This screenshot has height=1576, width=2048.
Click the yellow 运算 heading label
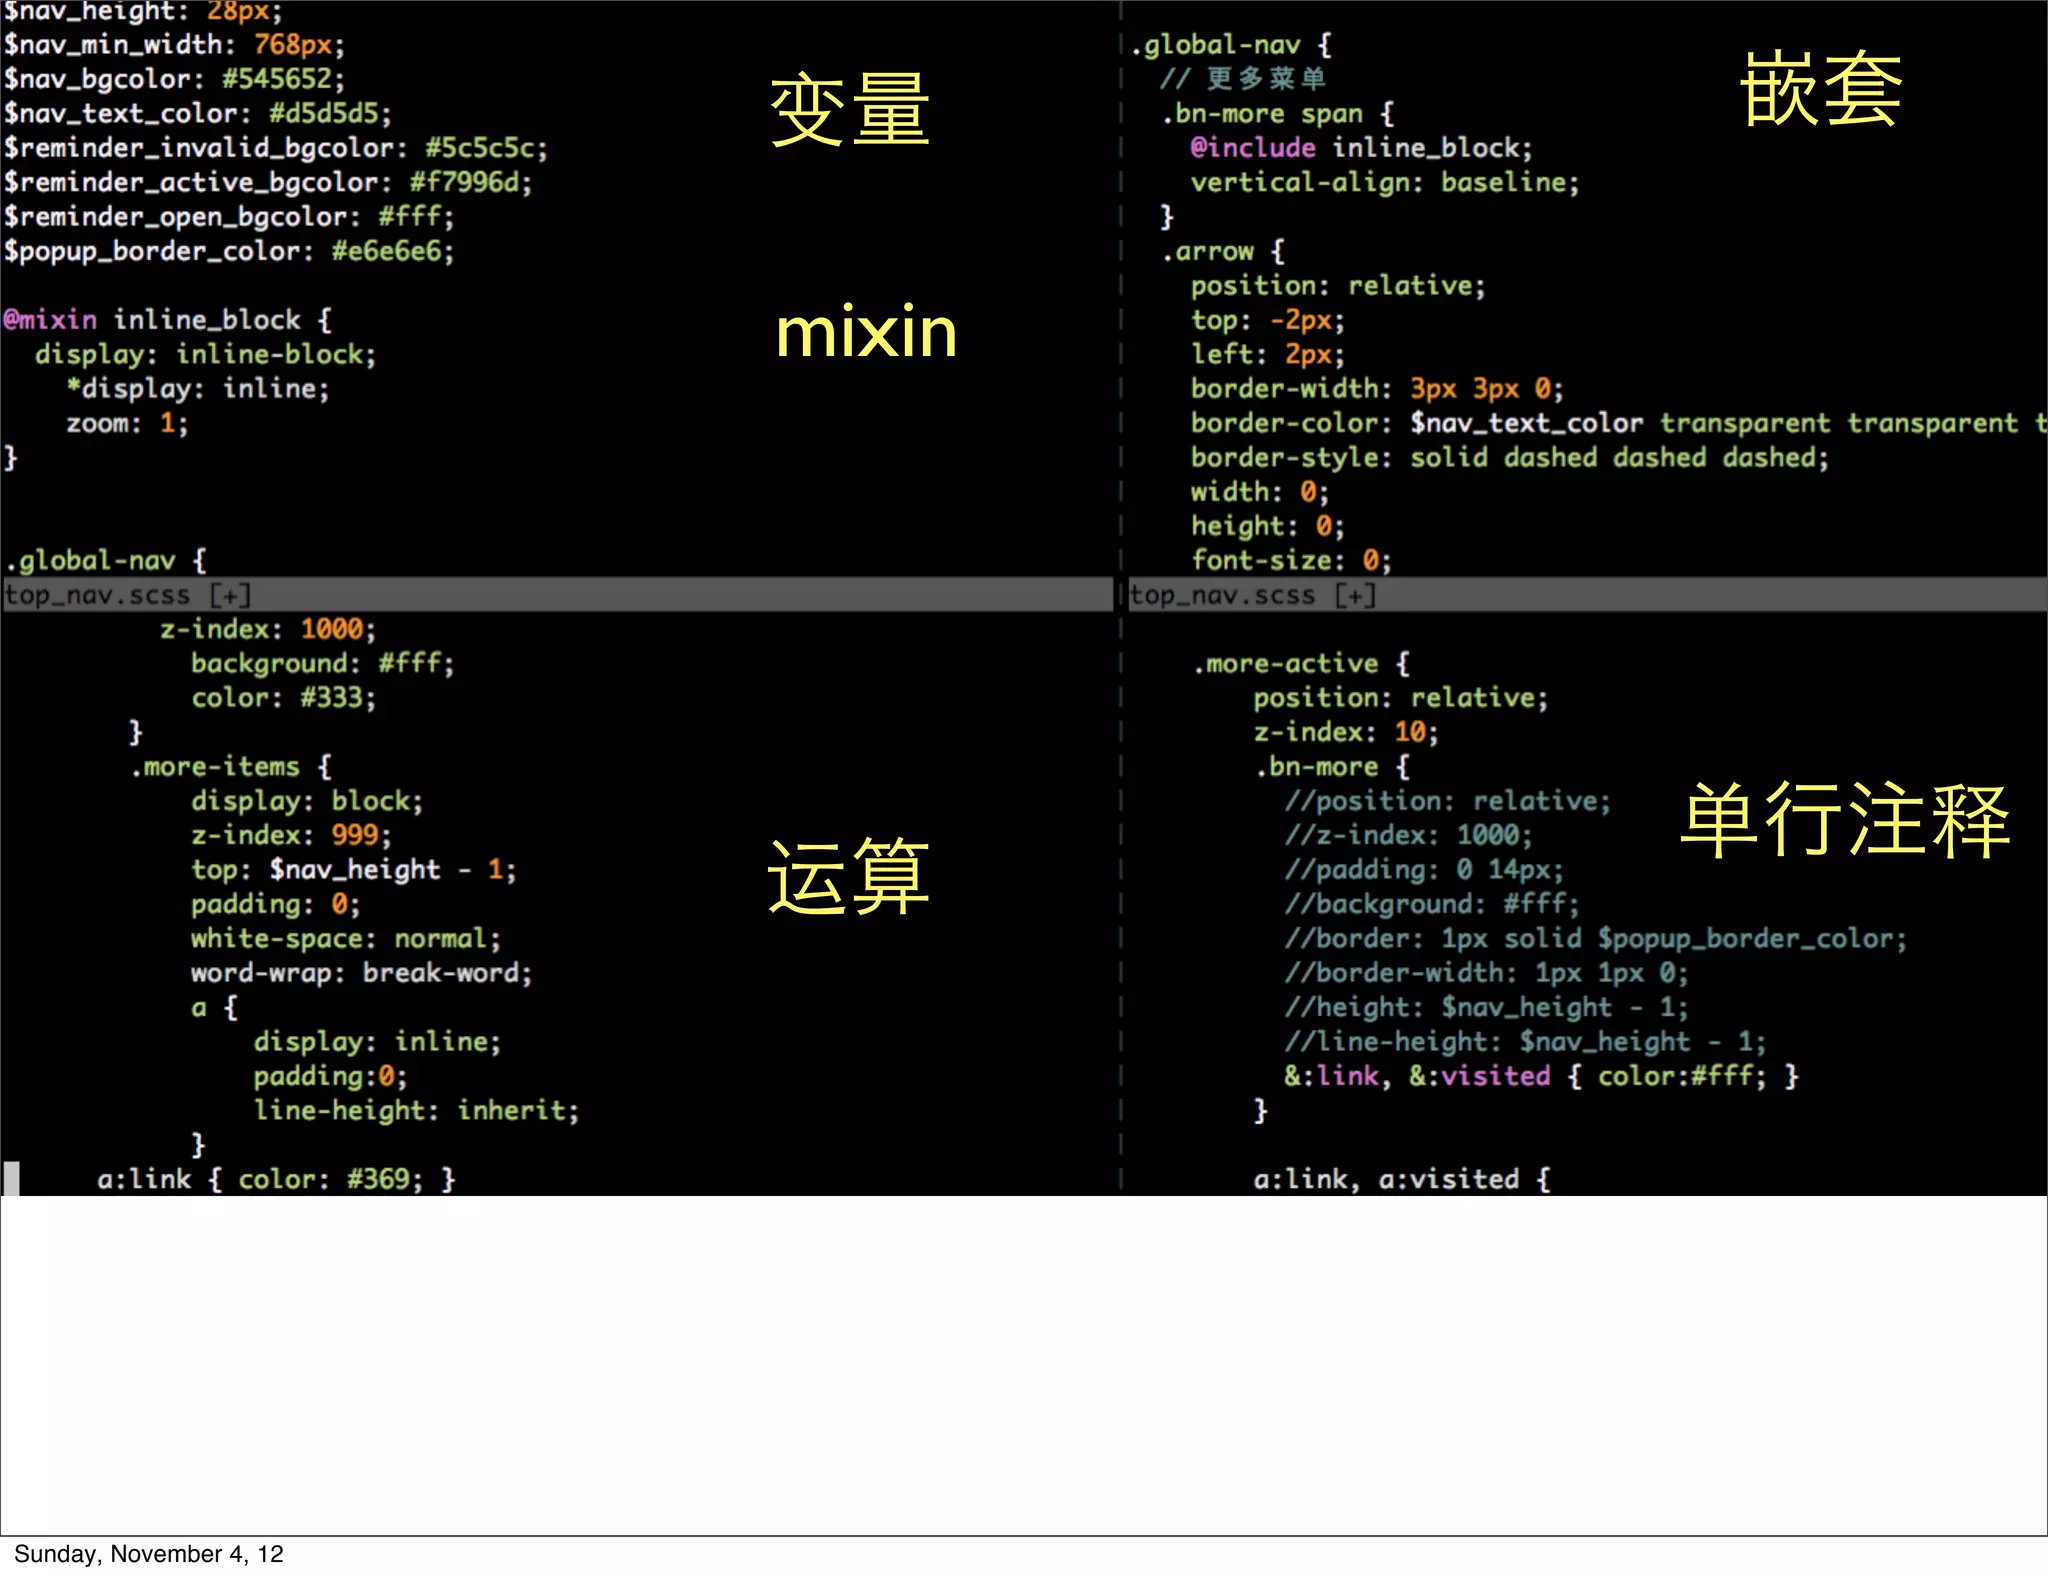tap(849, 877)
